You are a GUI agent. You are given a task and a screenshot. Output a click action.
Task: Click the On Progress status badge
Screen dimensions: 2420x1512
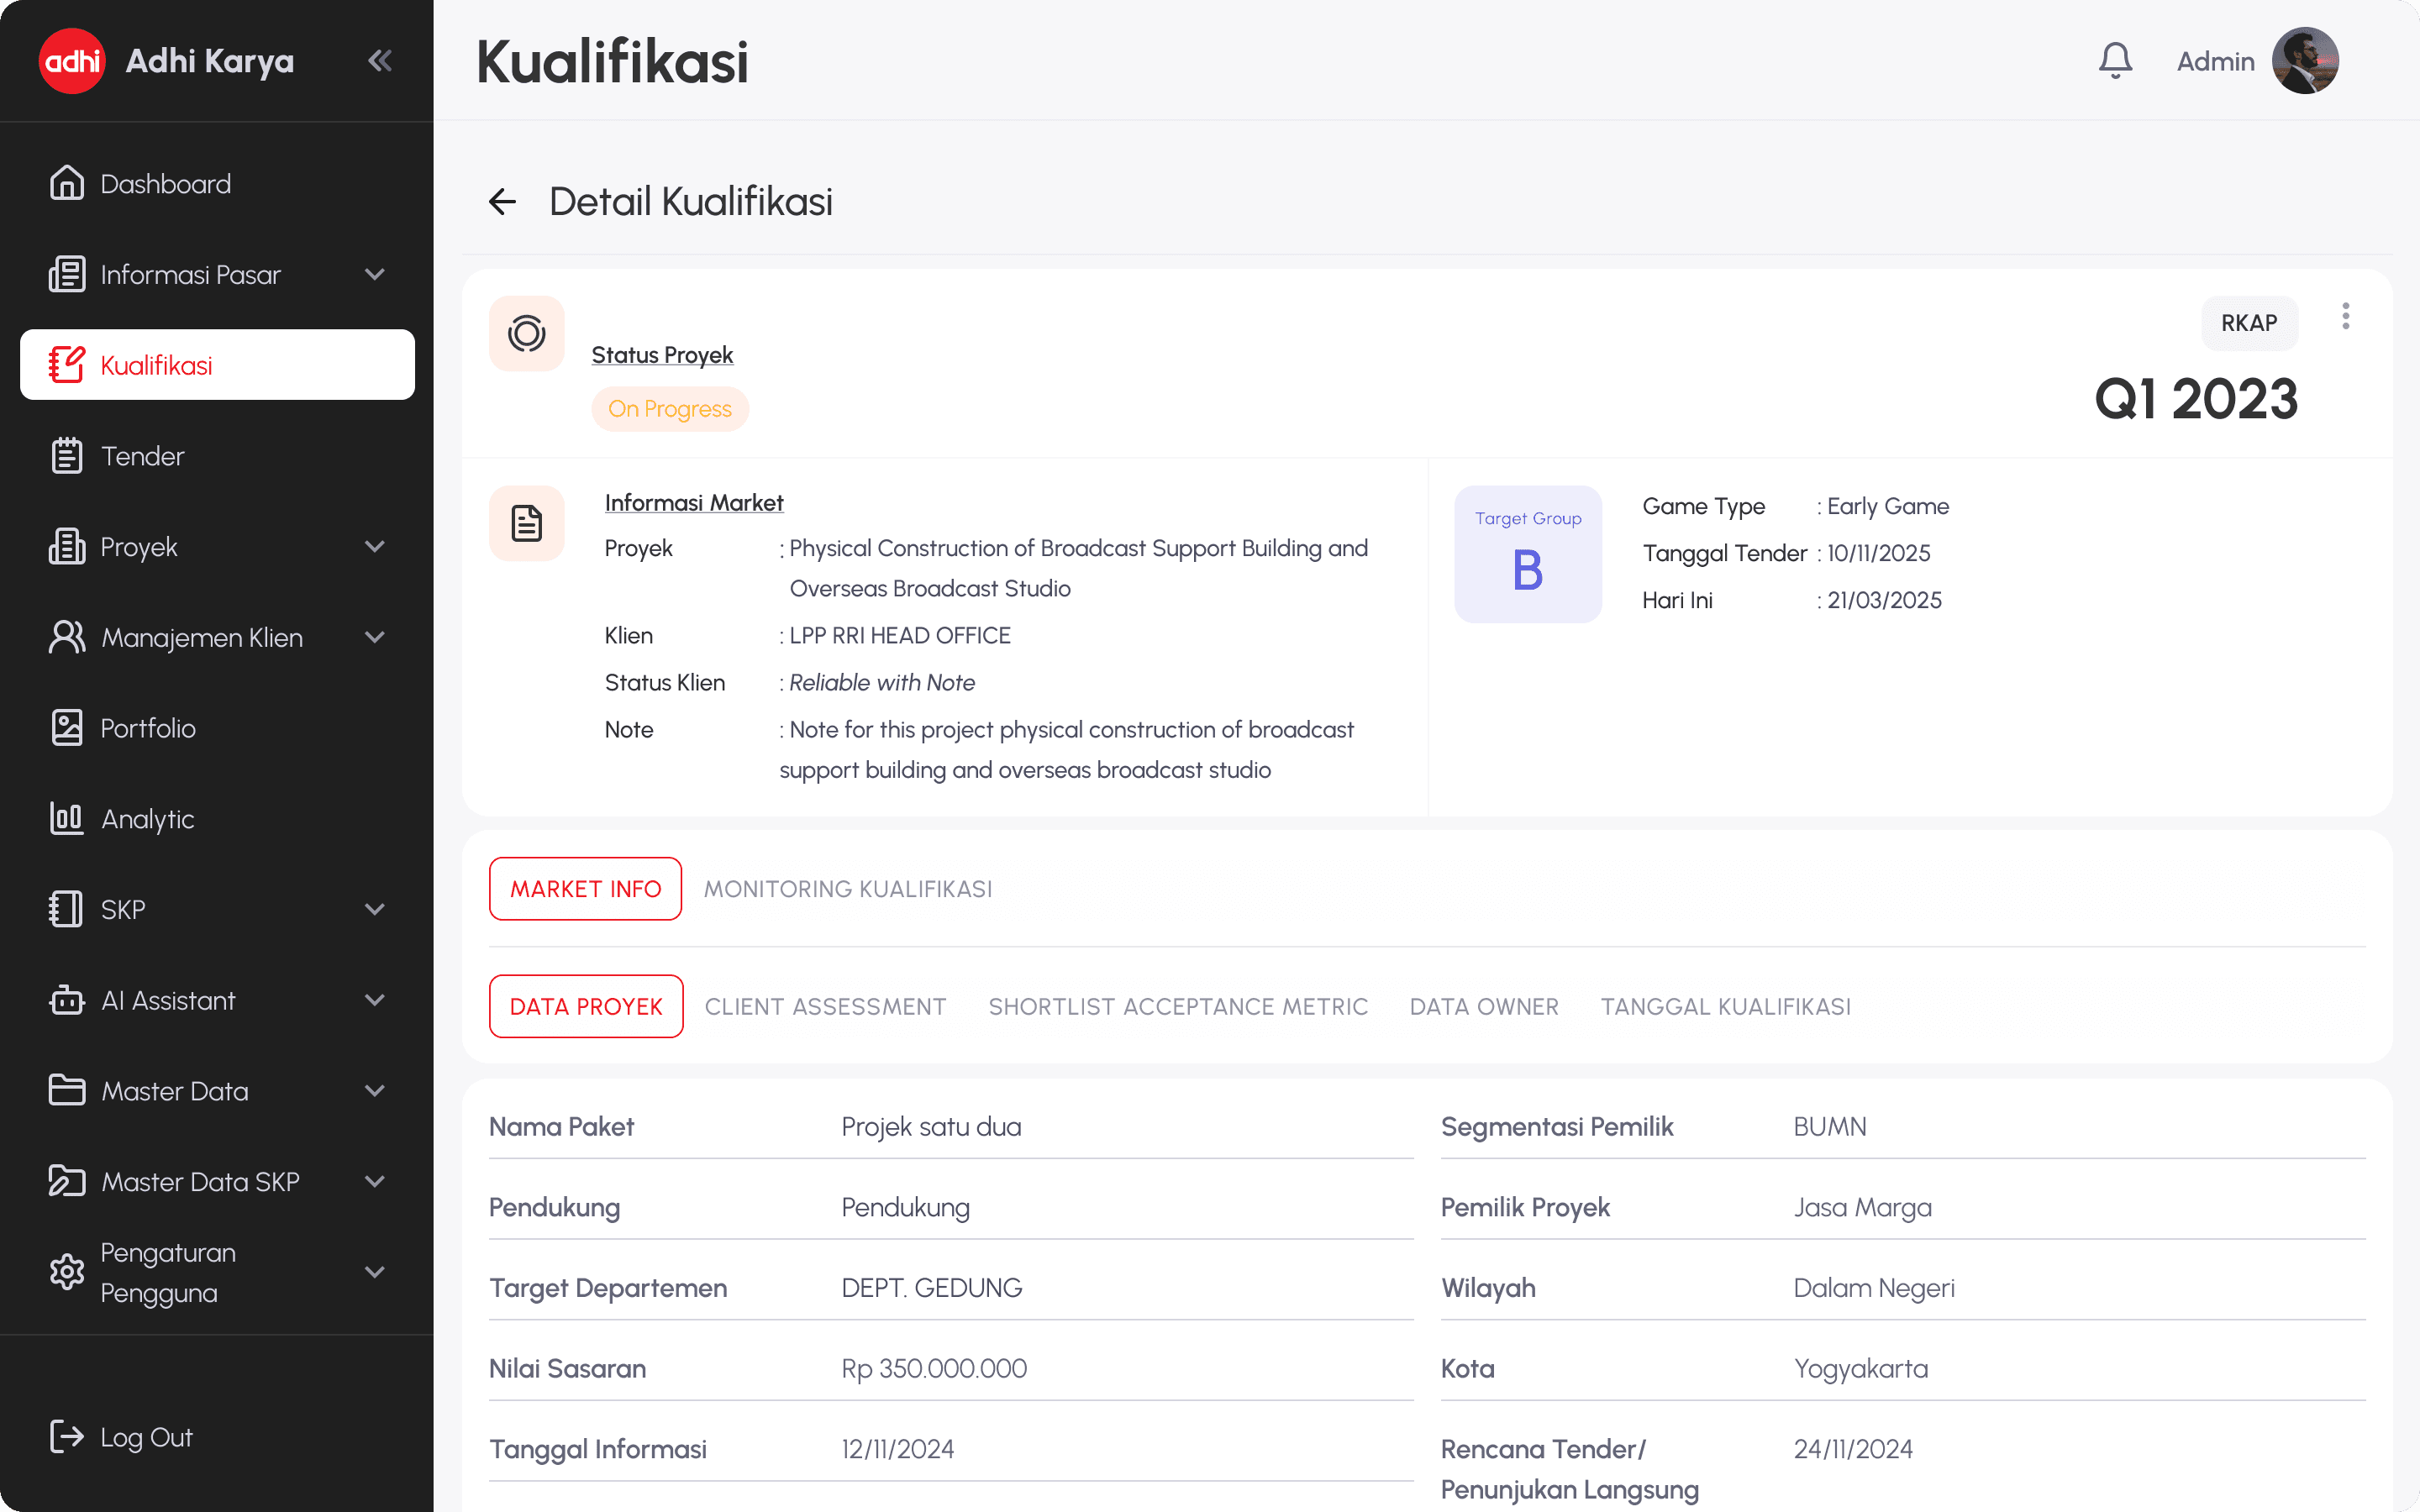tap(670, 409)
